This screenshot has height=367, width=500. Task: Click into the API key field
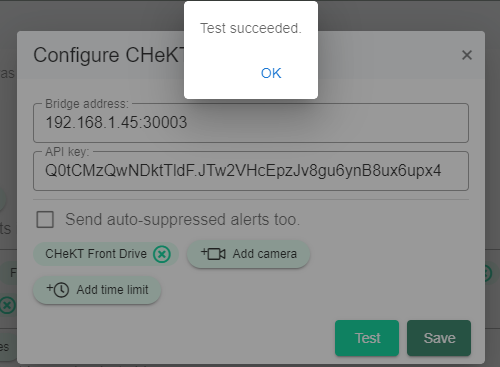click(x=251, y=171)
